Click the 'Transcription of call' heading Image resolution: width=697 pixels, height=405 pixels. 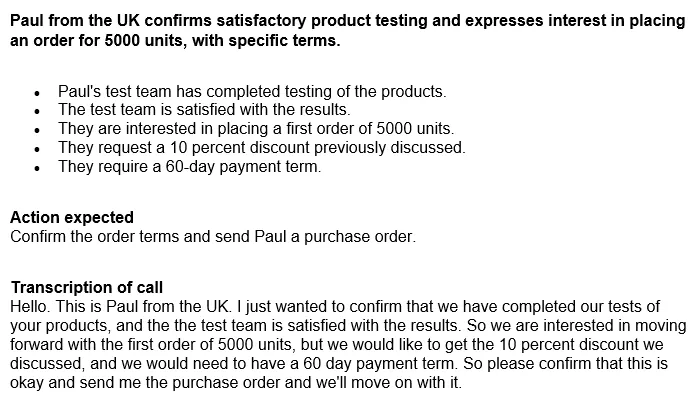(x=87, y=288)
